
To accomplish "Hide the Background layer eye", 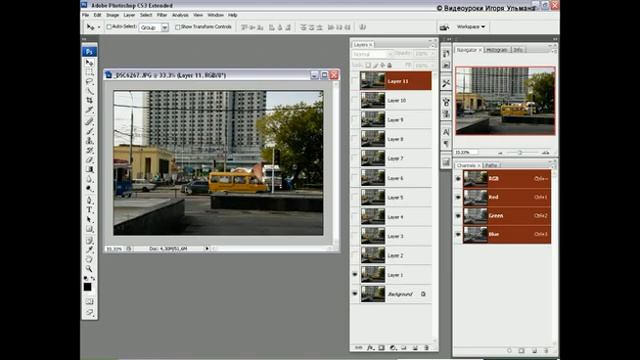I will pos(355,294).
